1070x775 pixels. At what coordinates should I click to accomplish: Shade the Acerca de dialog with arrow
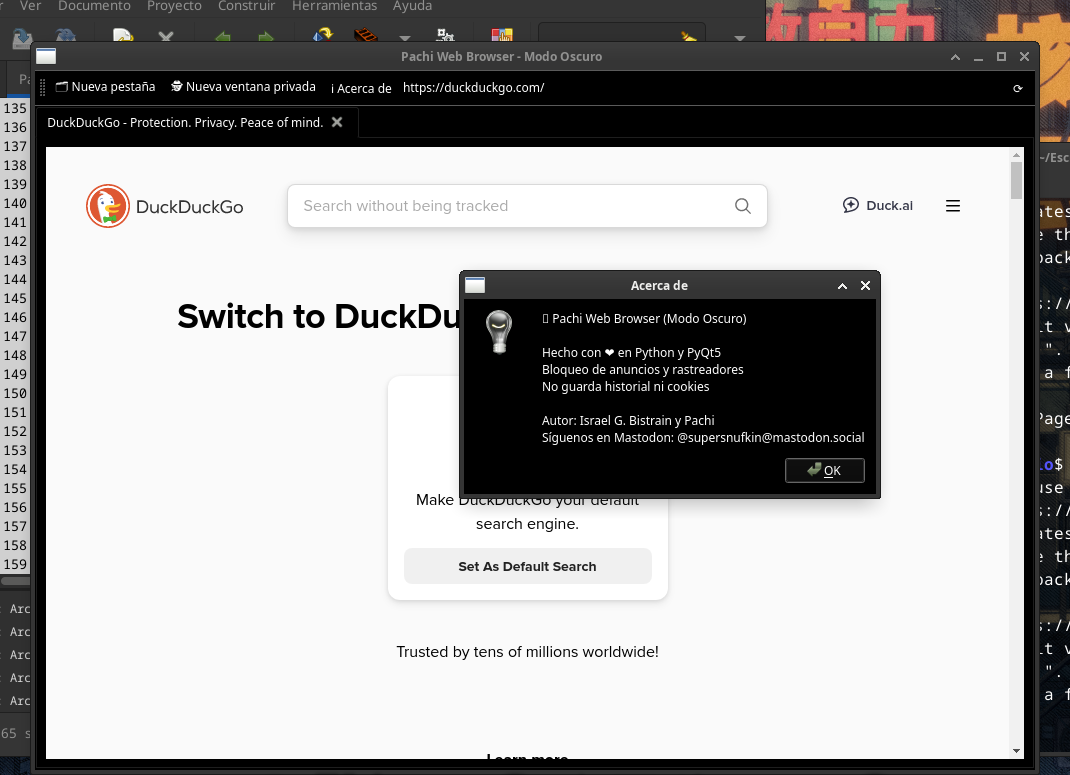coord(842,286)
